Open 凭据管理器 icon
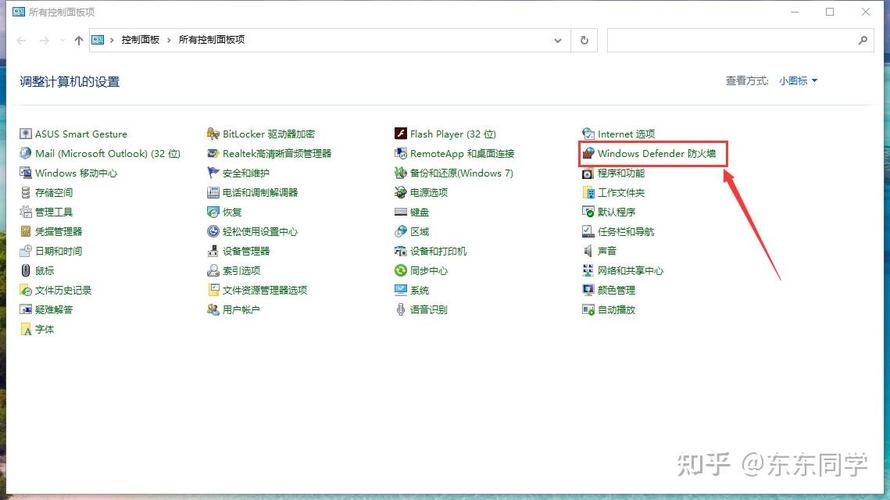890x500 pixels. (x=26, y=232)
